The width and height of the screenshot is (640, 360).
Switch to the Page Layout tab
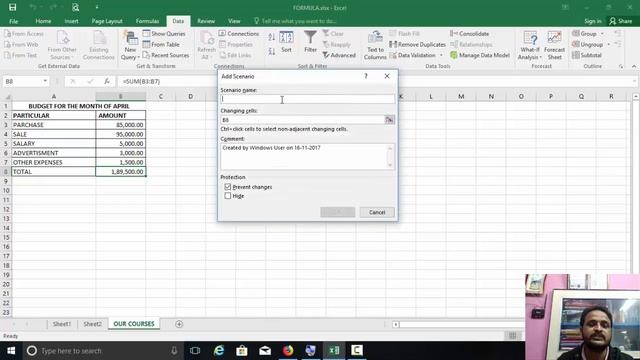[107, 21]
